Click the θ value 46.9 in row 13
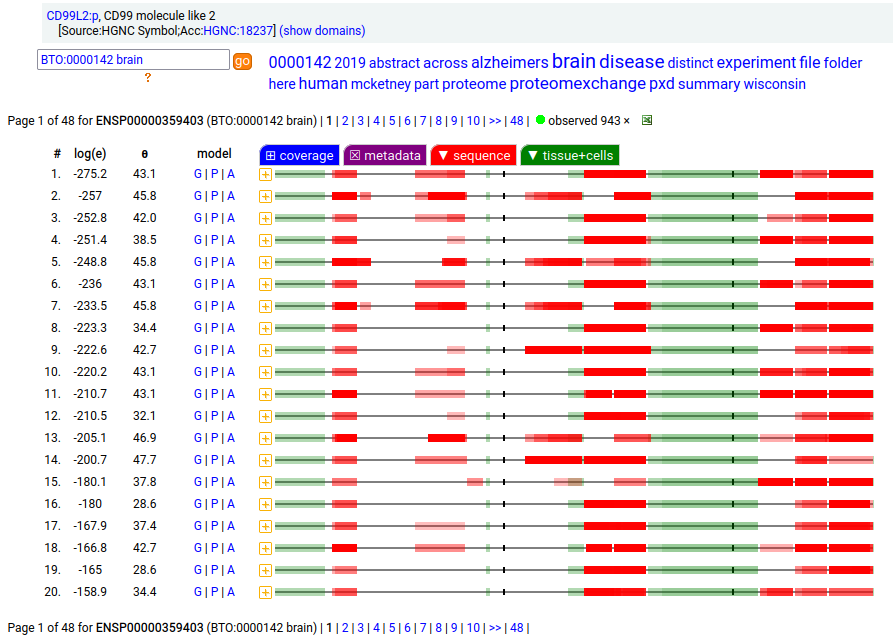 [145, 438]
